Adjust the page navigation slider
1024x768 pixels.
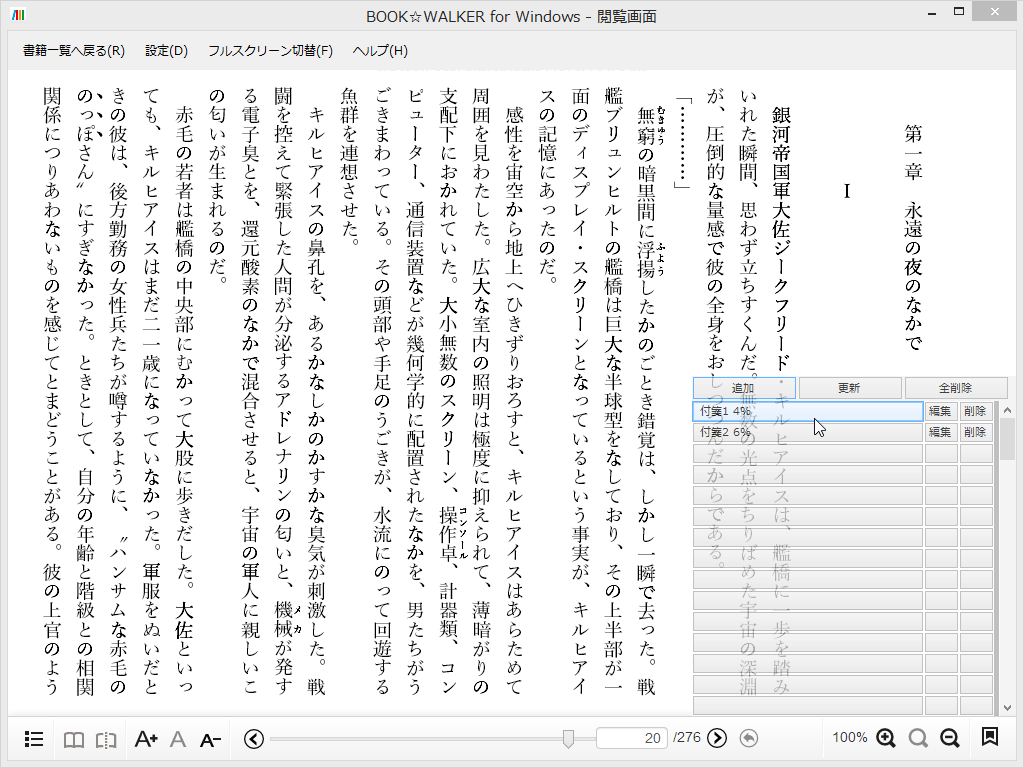[570, 738]
